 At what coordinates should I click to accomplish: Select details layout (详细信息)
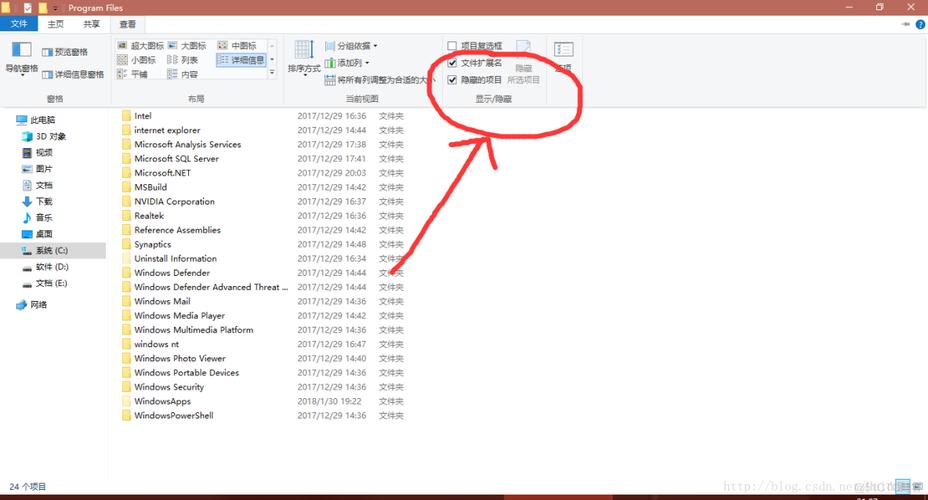tap(241, 60)
